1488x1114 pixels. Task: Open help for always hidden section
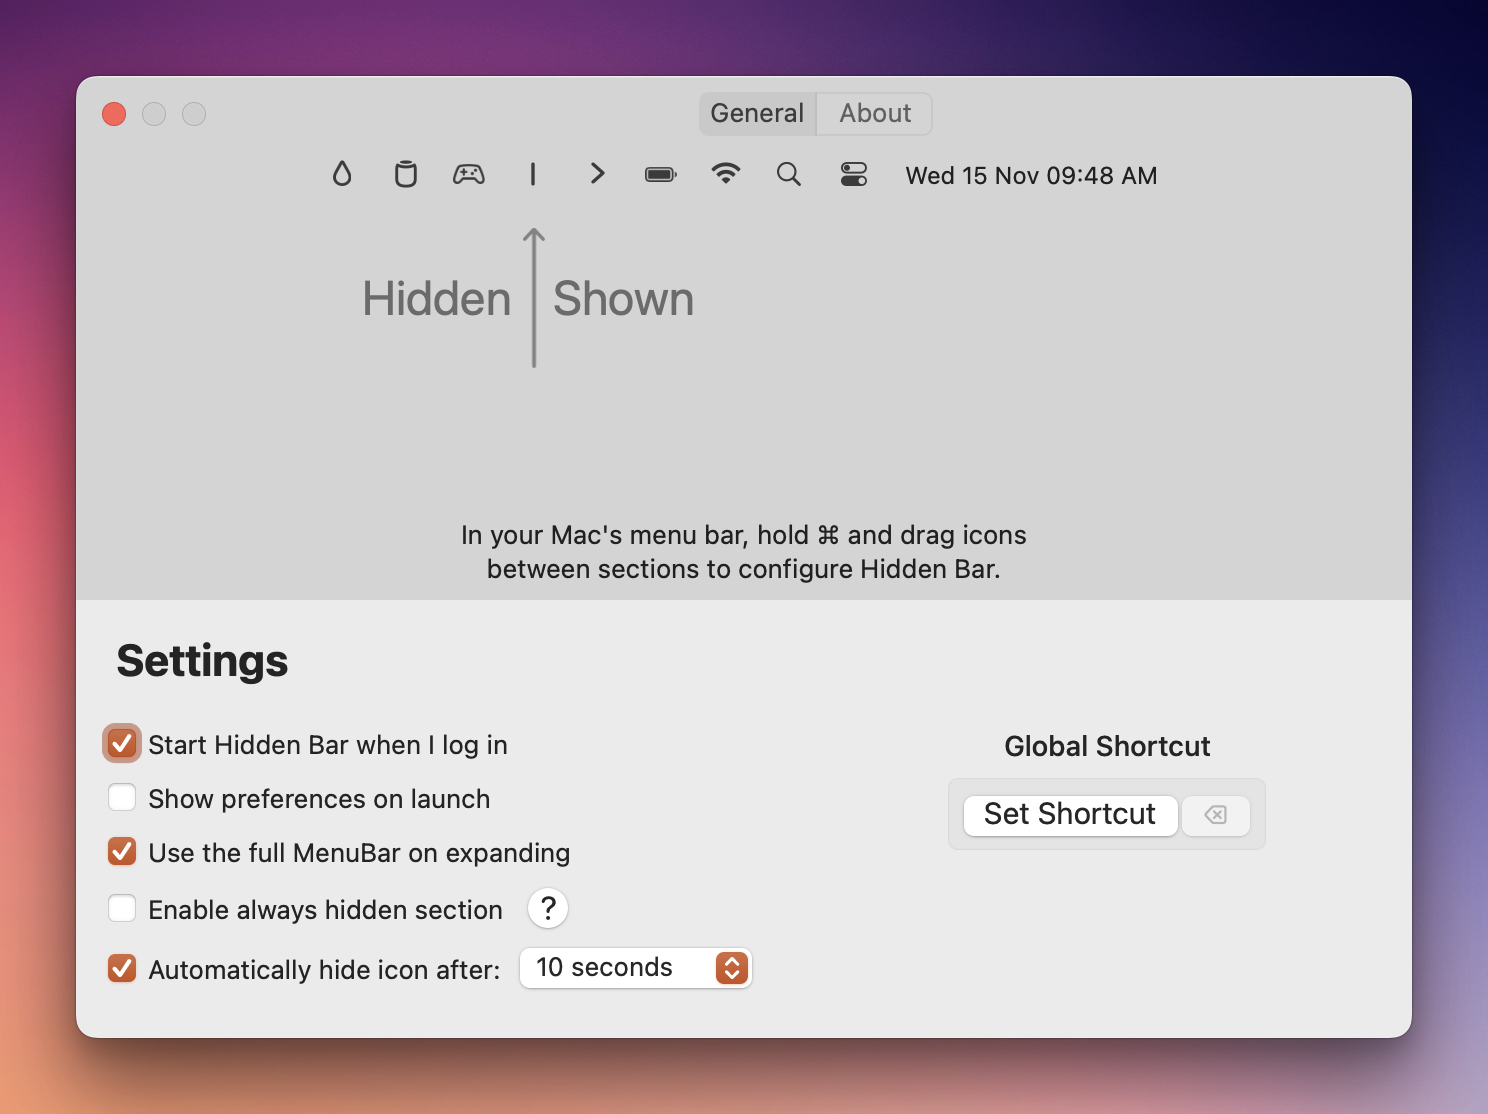548,908
